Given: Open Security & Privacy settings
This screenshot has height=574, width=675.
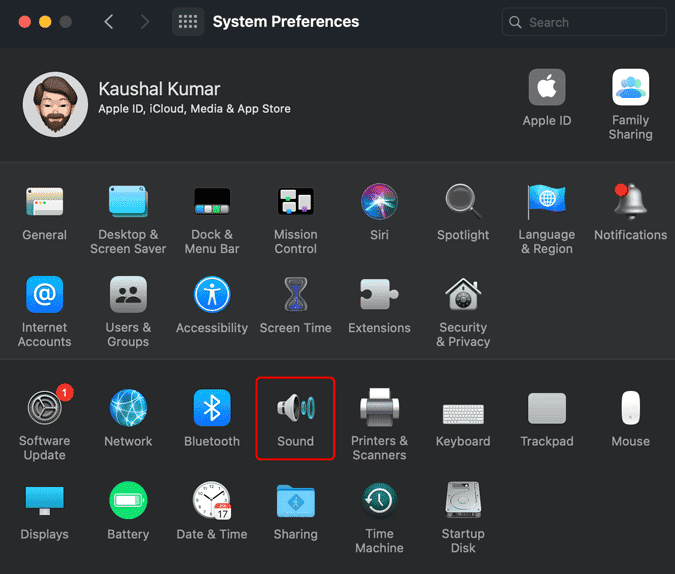Looking at the screenshot, I should pyautogui.click(x=463, y=312).
